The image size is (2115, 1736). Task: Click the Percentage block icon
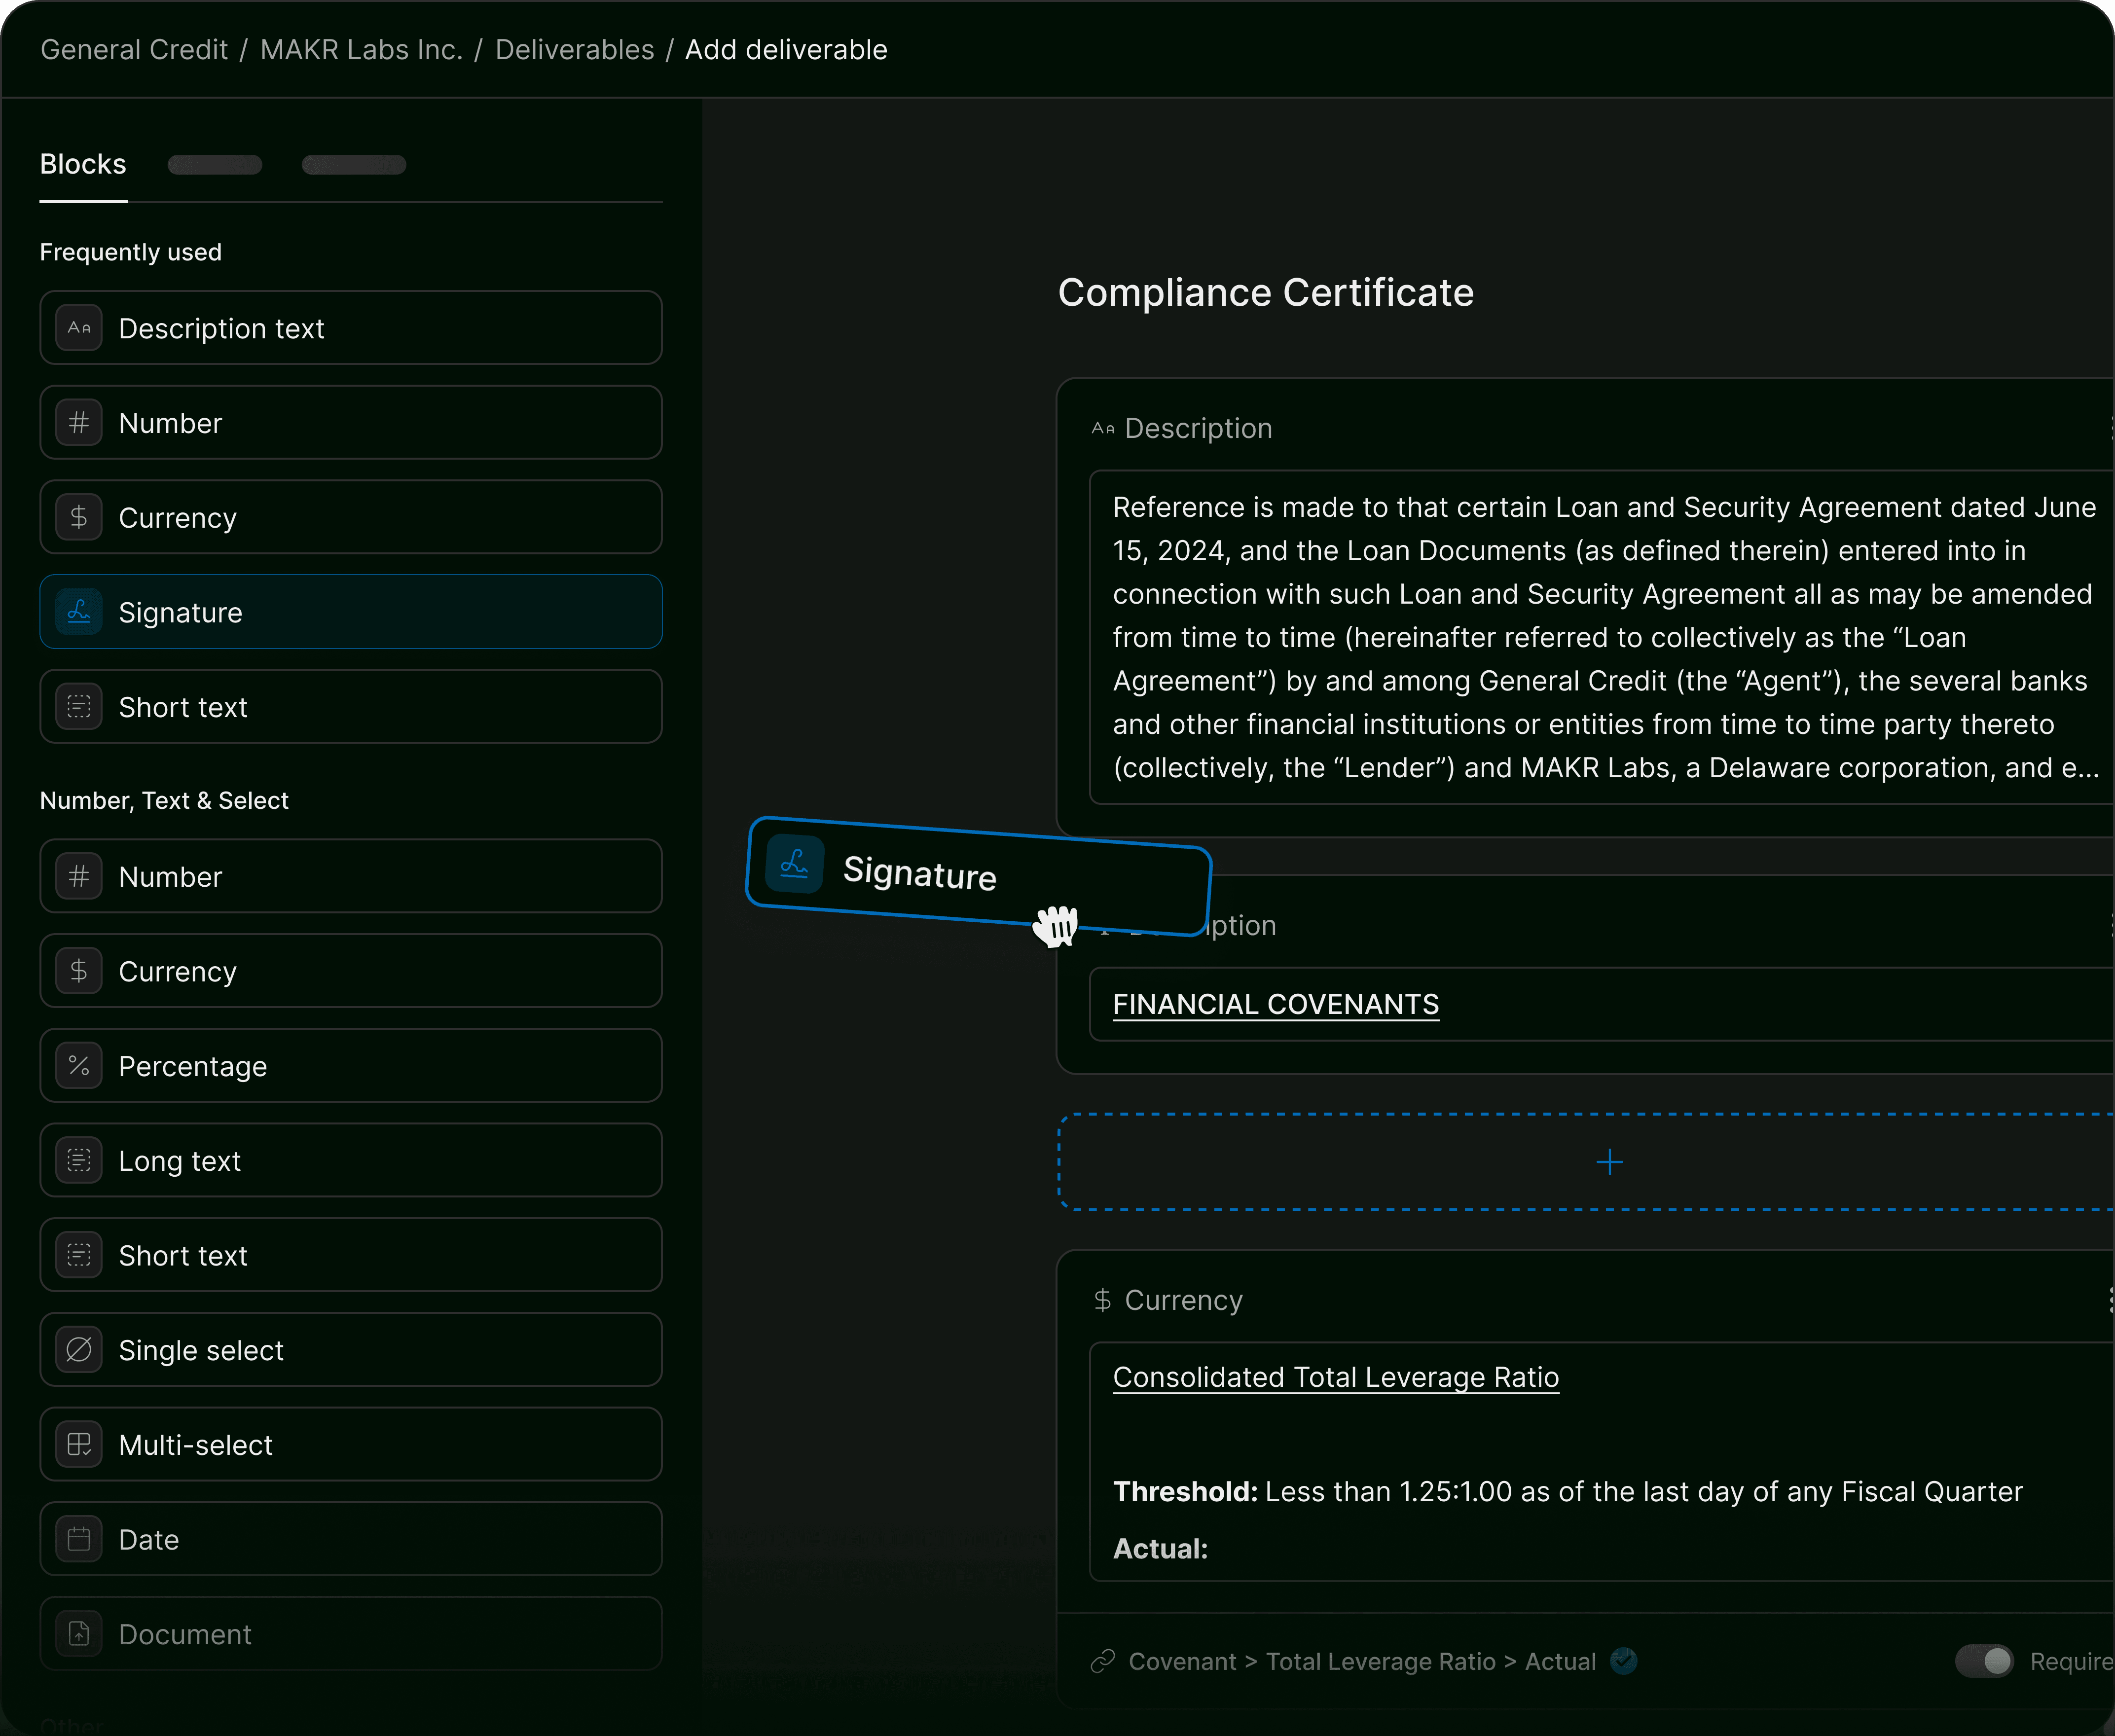79,1066
